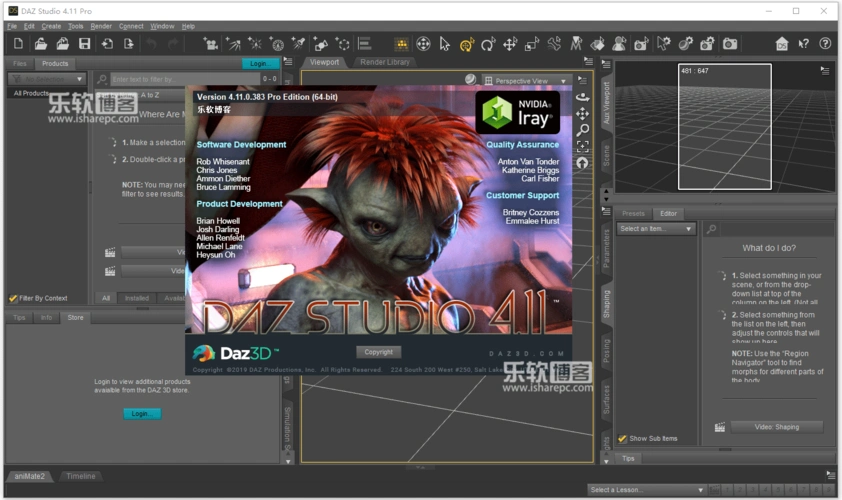Open a file with the Open folder icon
This screenshot has width=842, height=500.
[41, 44]
